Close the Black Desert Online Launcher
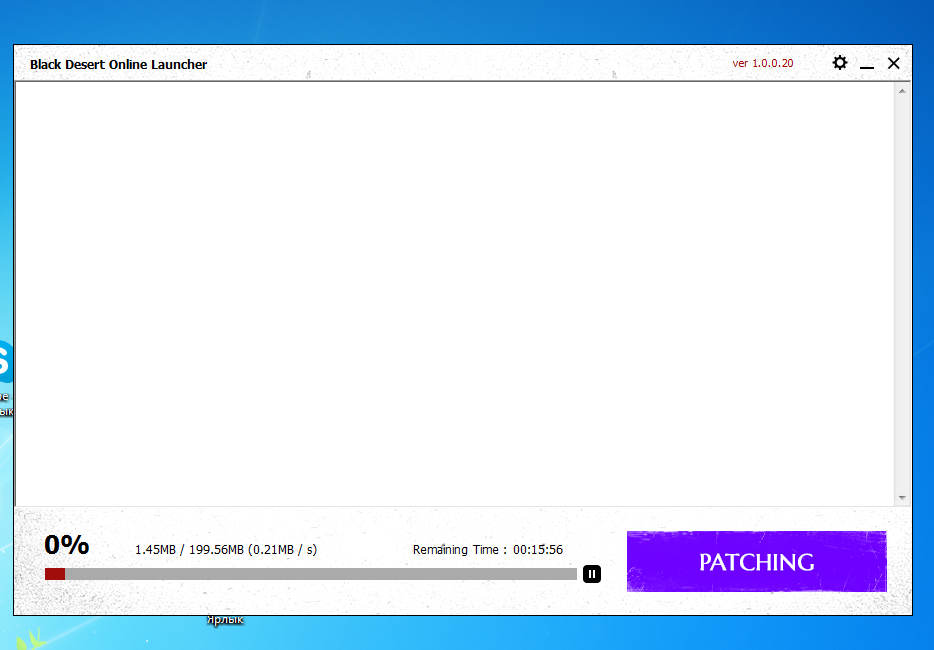The height and width of the screenshot is (650, 934). (893, 63)
